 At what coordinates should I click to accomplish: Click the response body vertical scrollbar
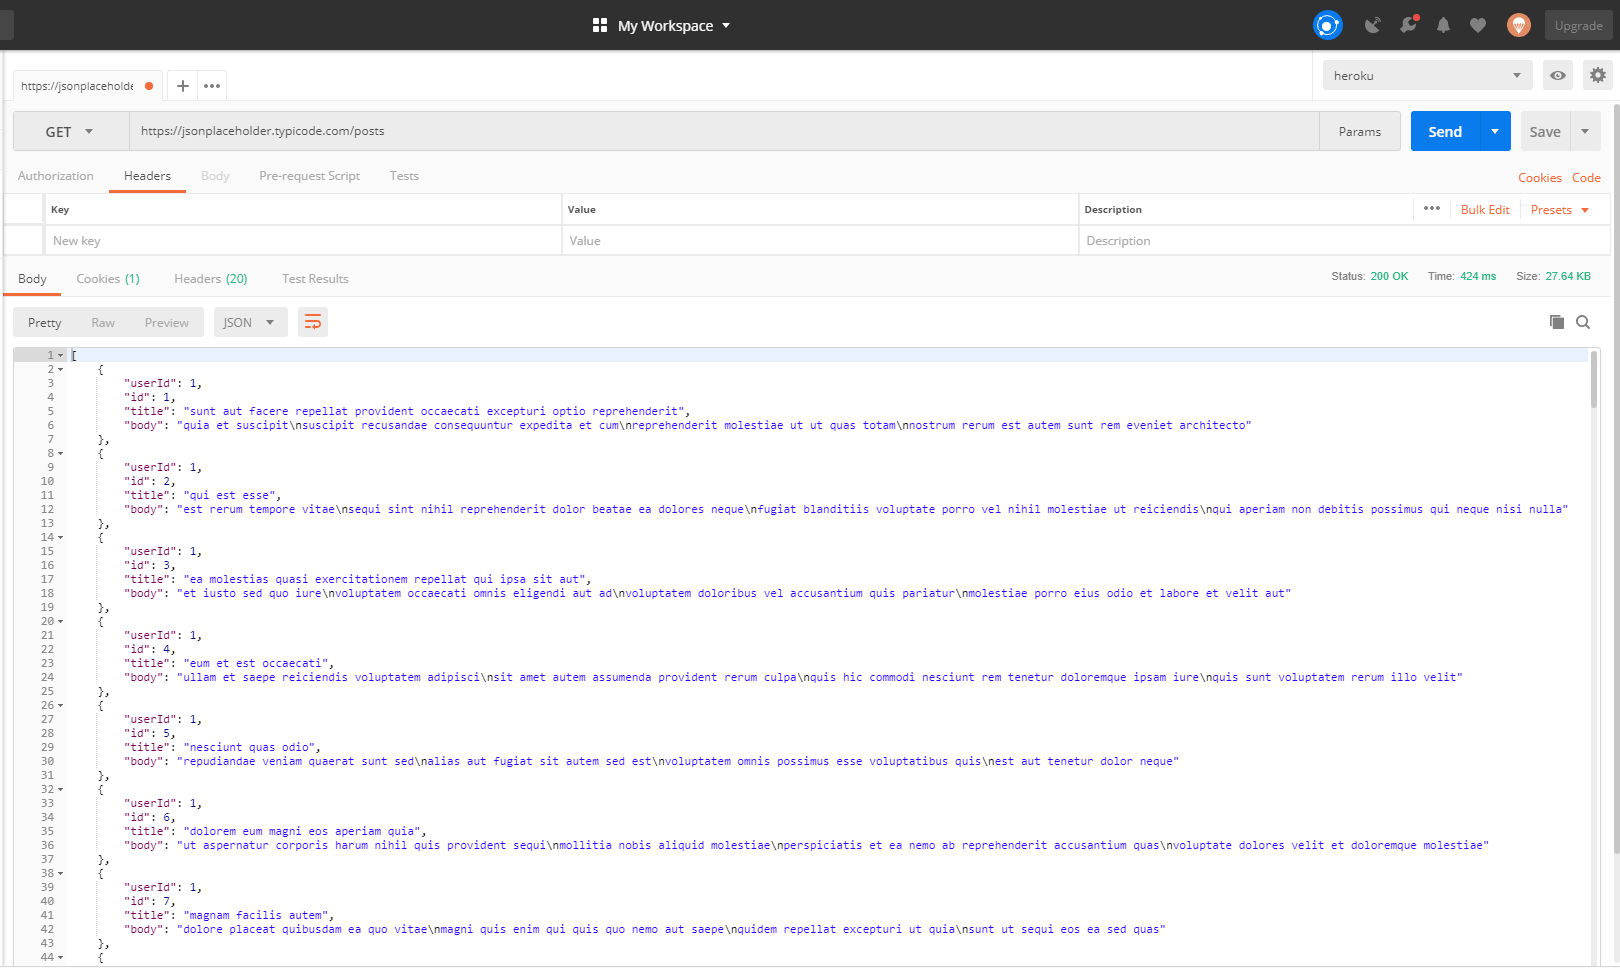(x=1593, y=380)
